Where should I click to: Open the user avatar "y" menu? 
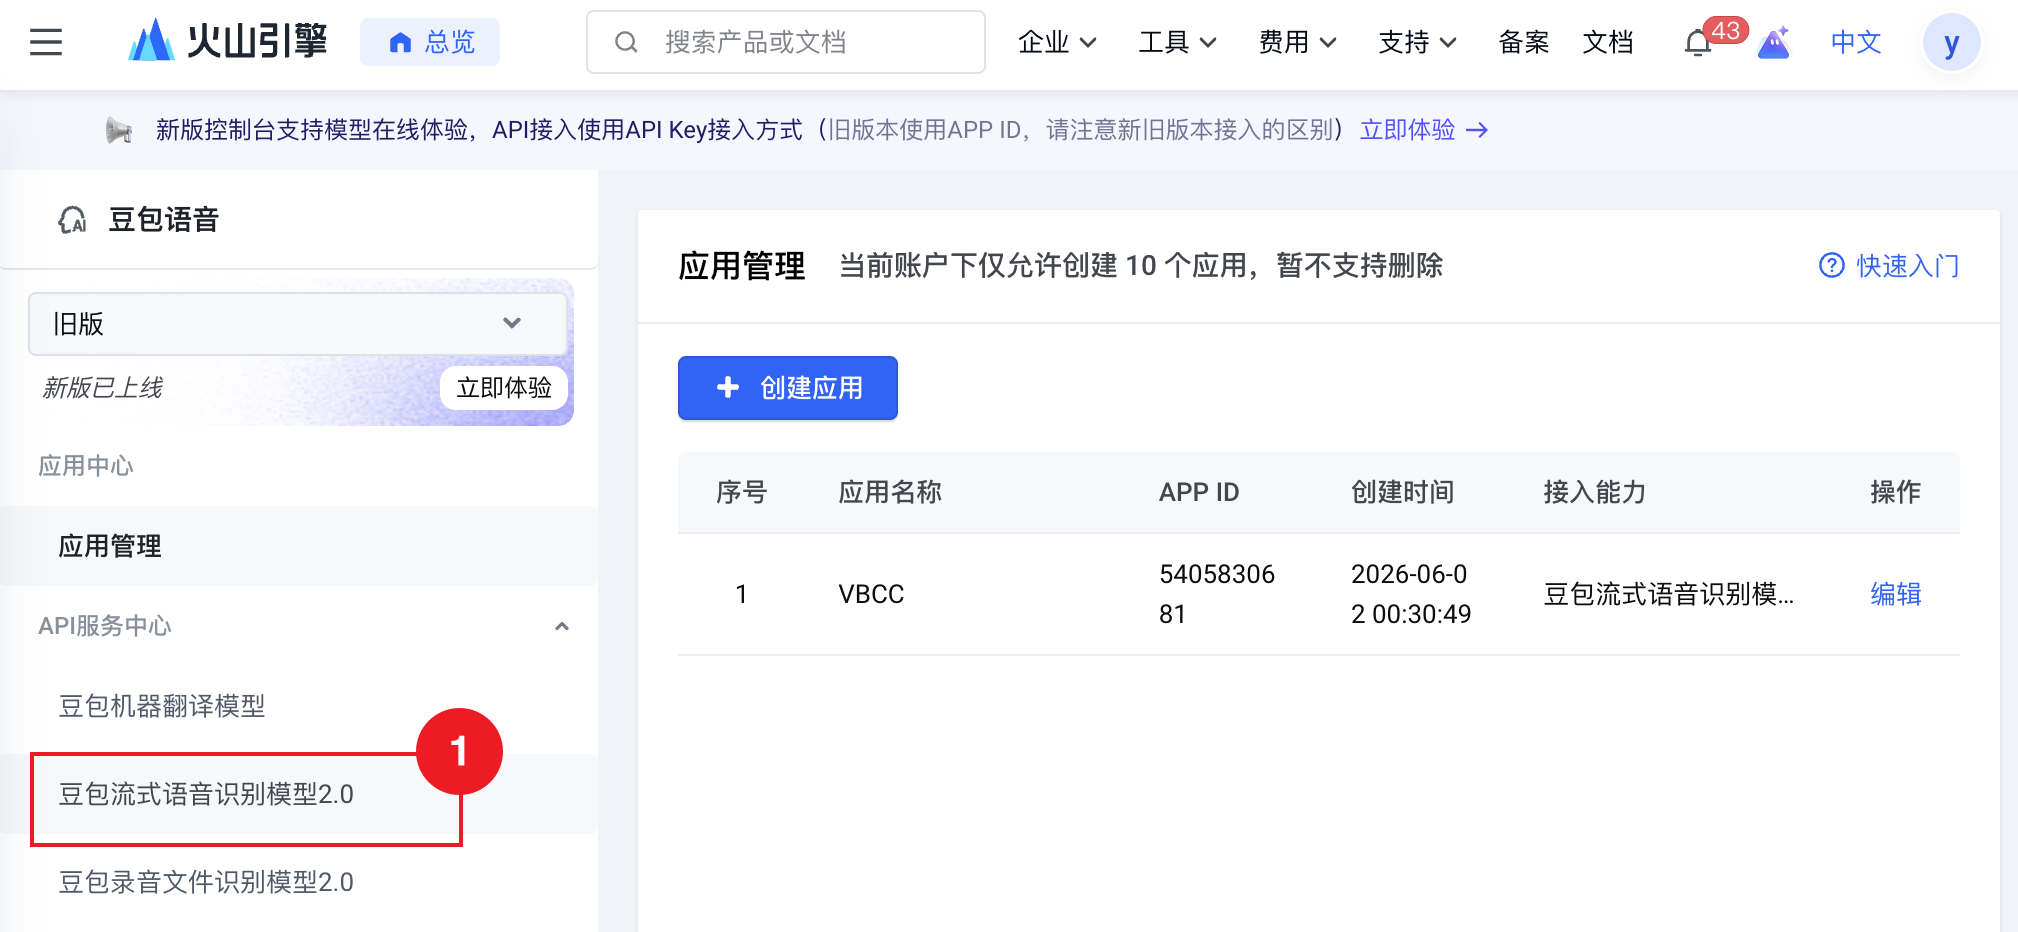point(1951,43)
